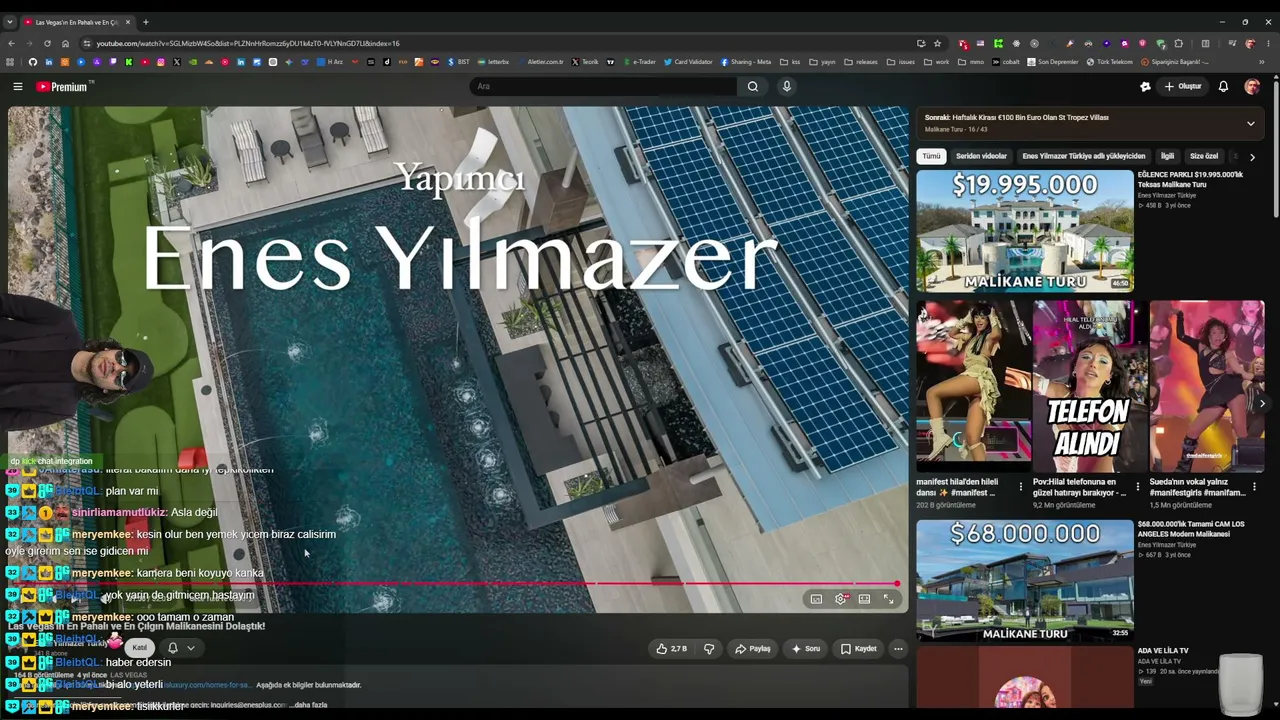Open the Card Validator bookmark
This screenshot has width=1280, height=720.
pos(688,62)
